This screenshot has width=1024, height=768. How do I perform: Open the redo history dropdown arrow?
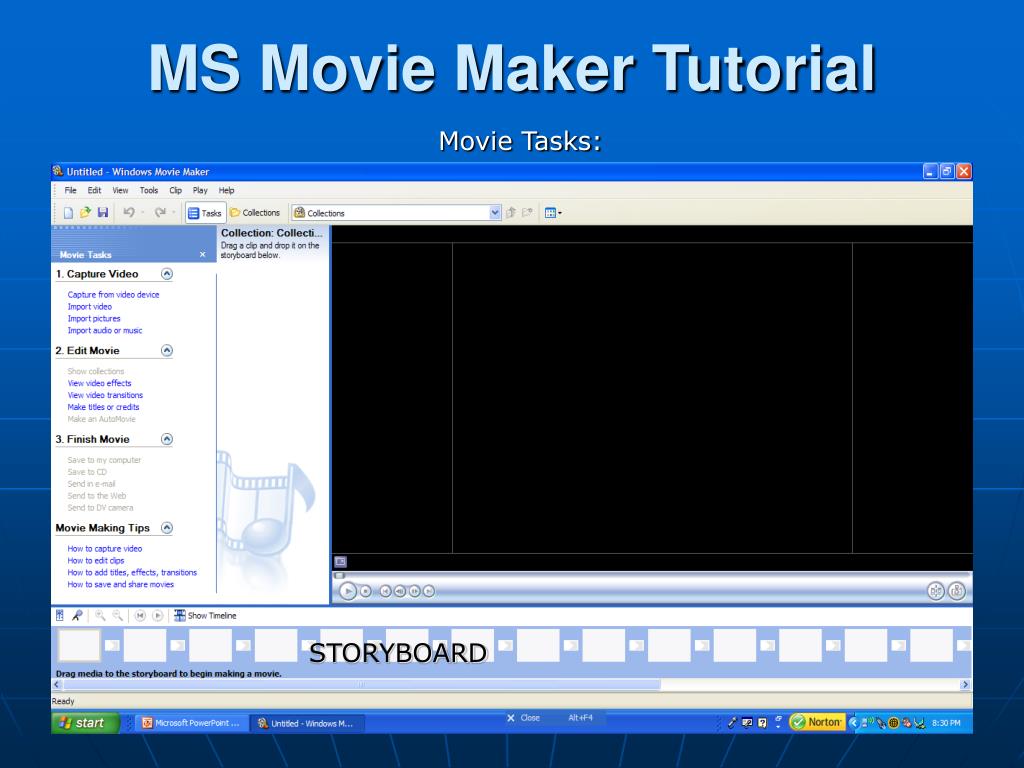pyautogui.click(x=173, y=212)
